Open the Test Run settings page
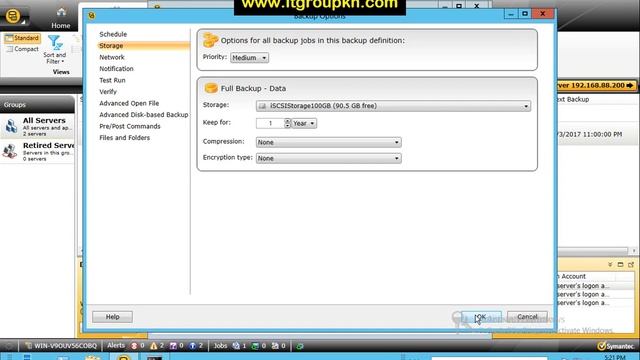This screenshot has width=640, height=360. tap(112, 80)
